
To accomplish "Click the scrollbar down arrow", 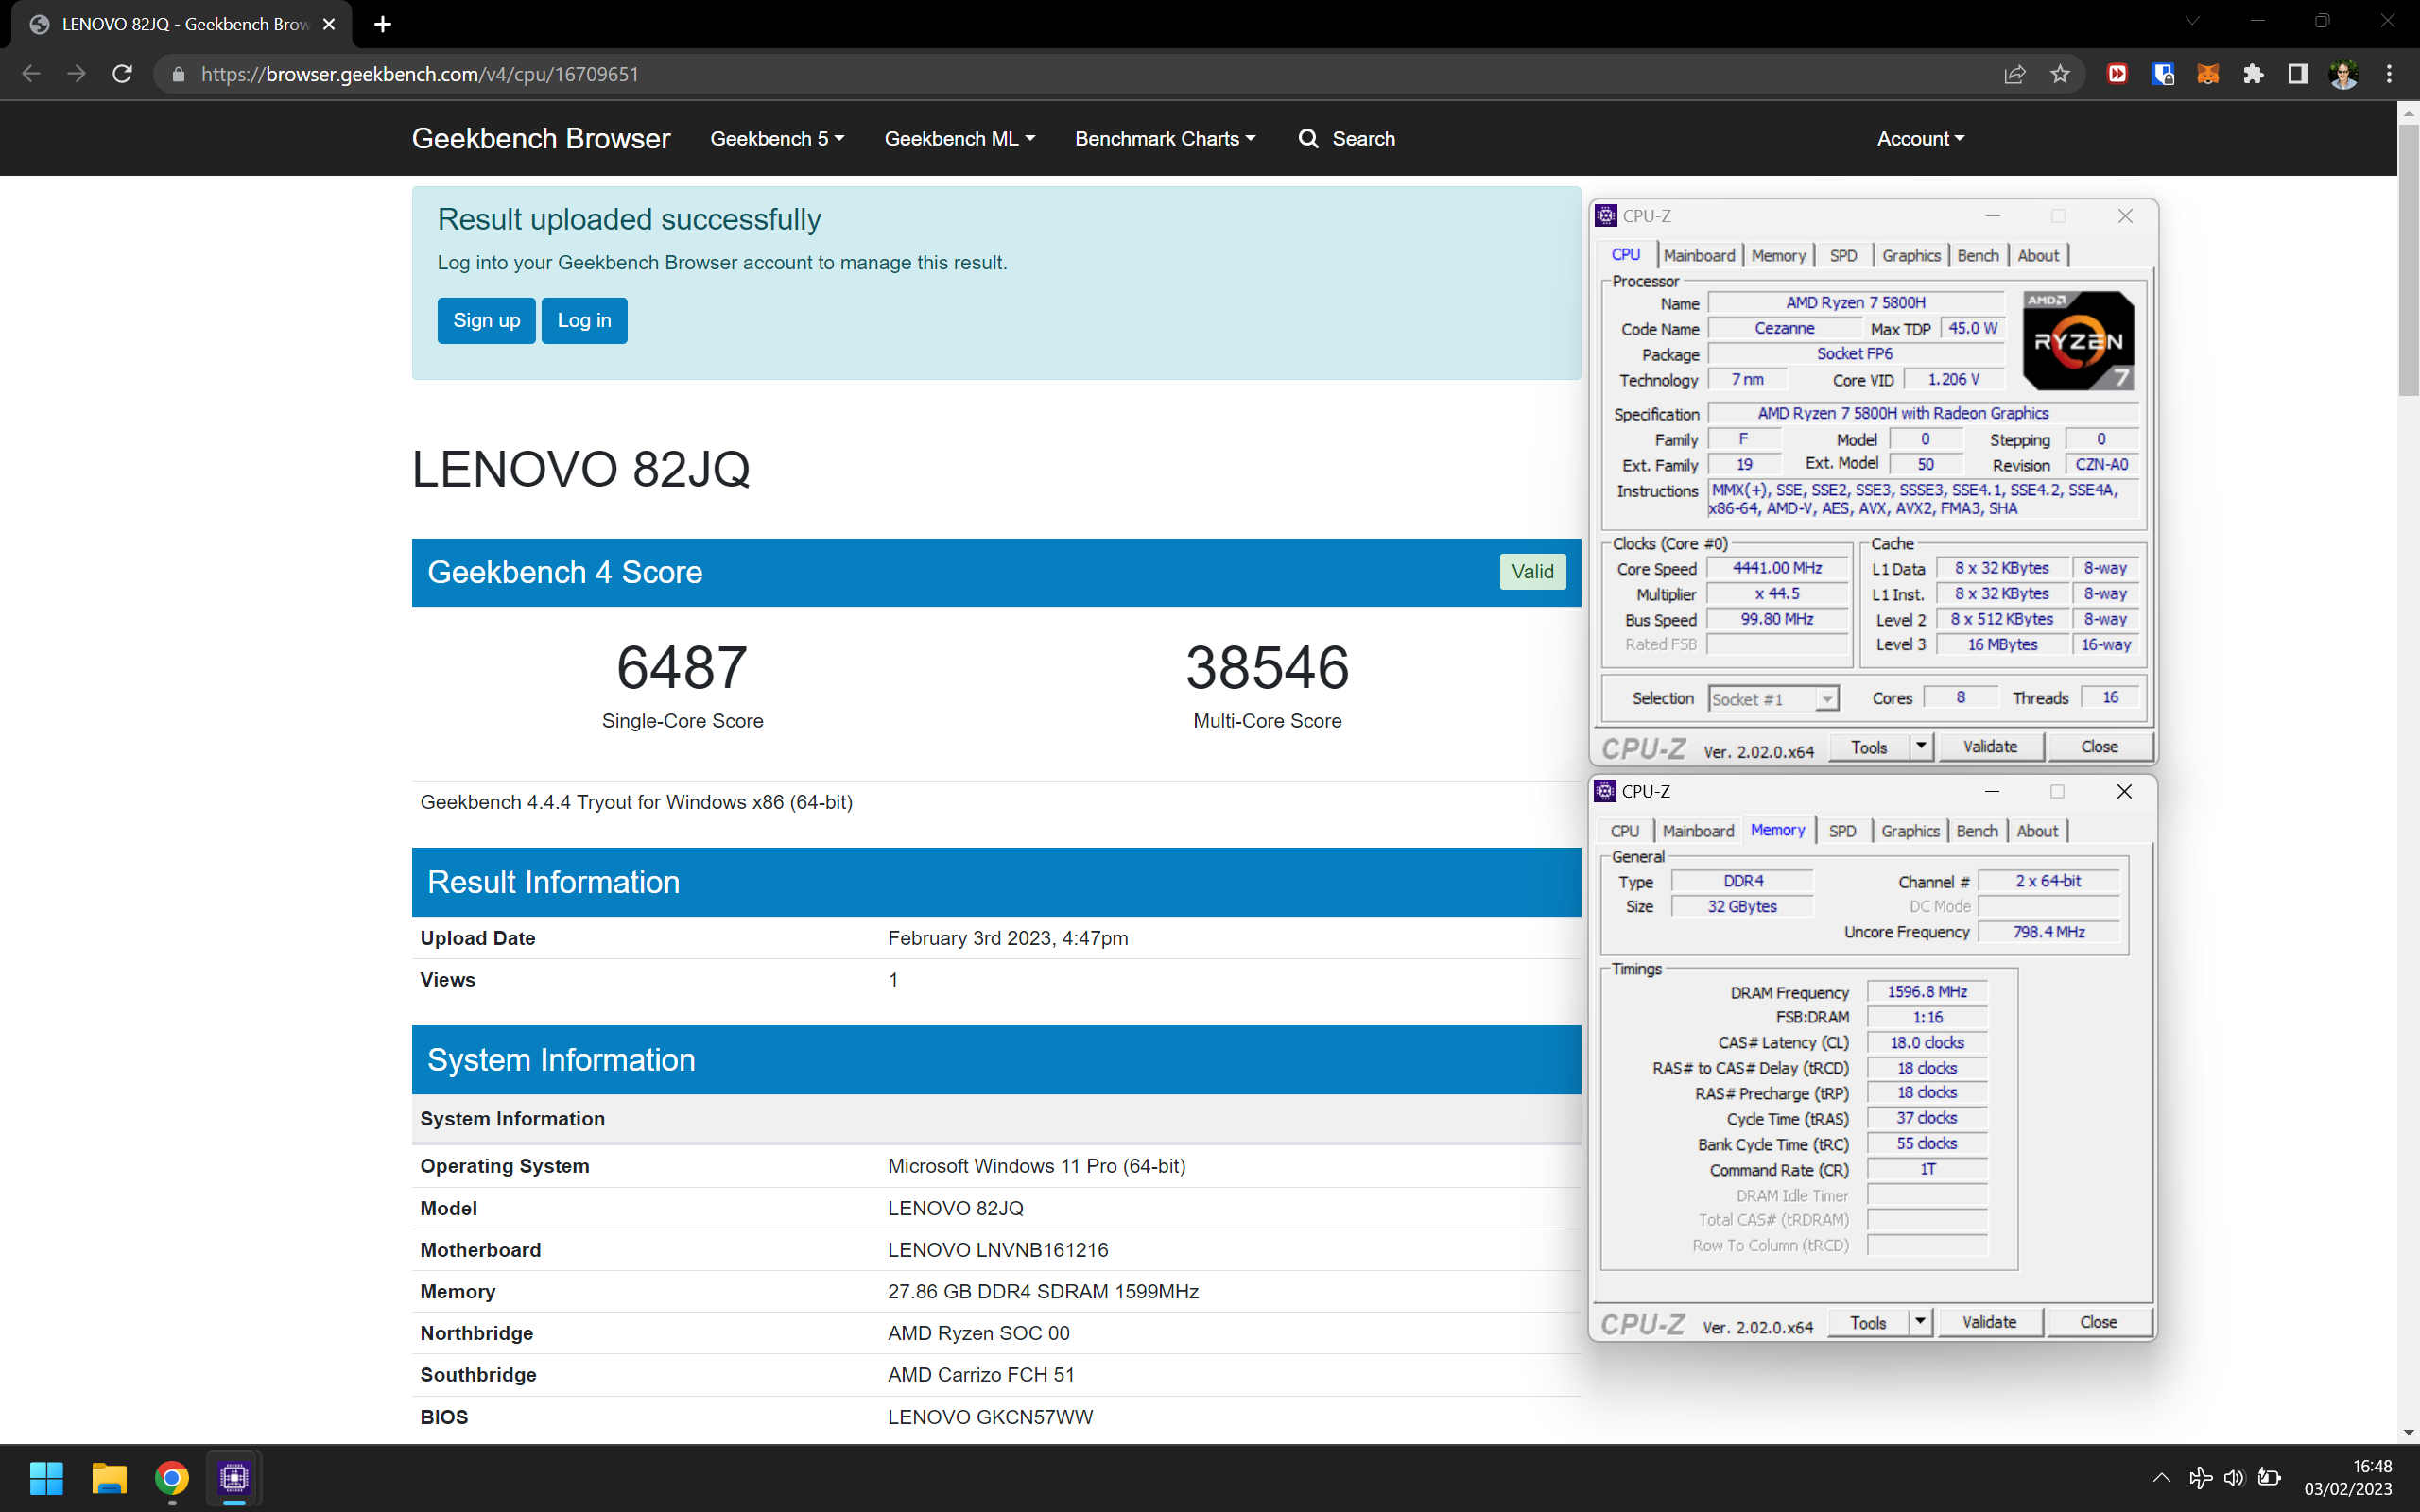I will [x=2408, y=1432].
